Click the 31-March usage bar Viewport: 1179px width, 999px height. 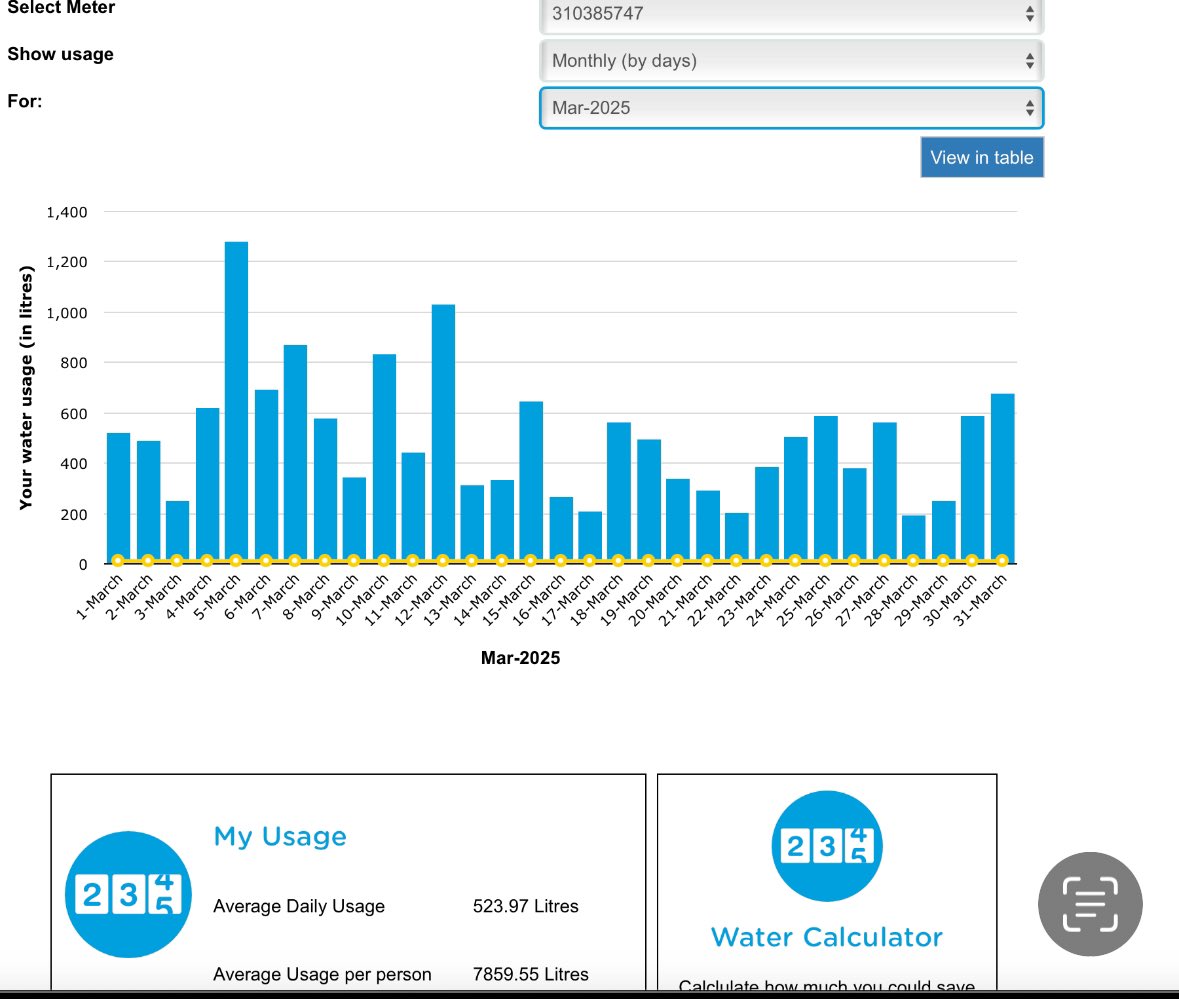[x=1002, y=478]
